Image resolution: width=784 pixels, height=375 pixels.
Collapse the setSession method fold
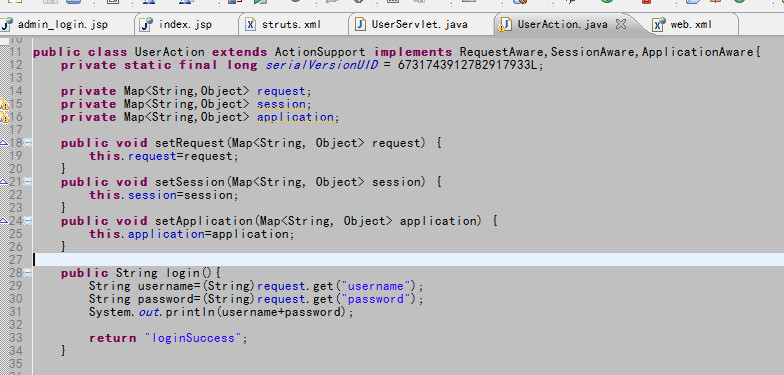[28, 182]
